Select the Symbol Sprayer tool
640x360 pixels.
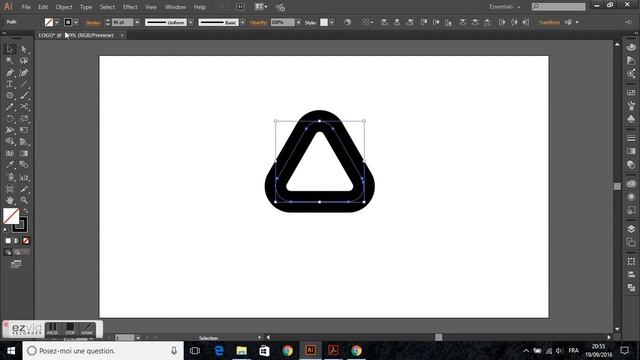(x=10, y=177)
